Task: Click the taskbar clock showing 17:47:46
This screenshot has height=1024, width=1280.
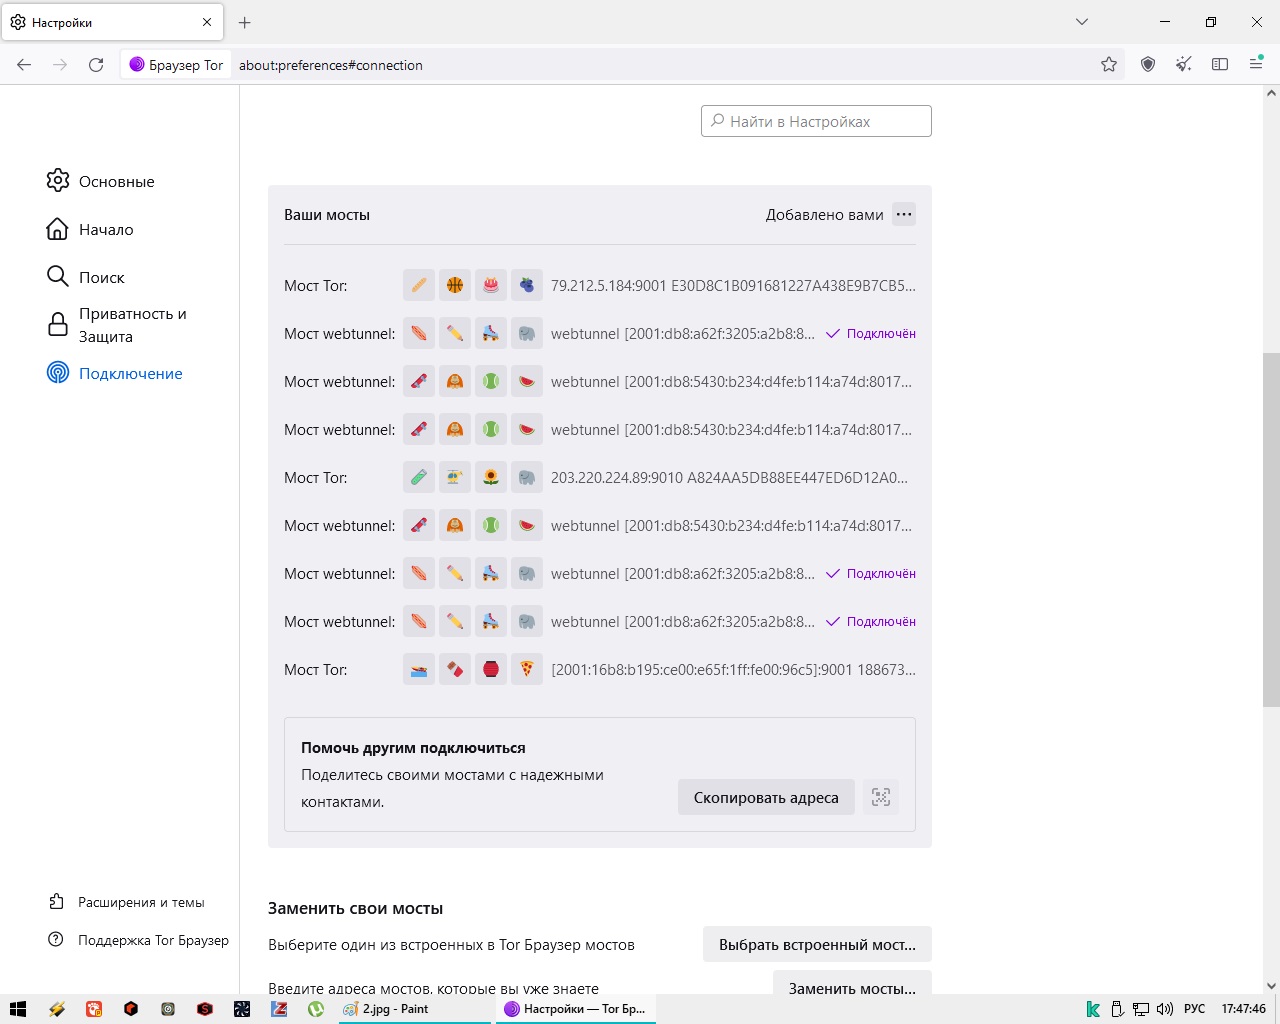Action: [1243, 1009]
